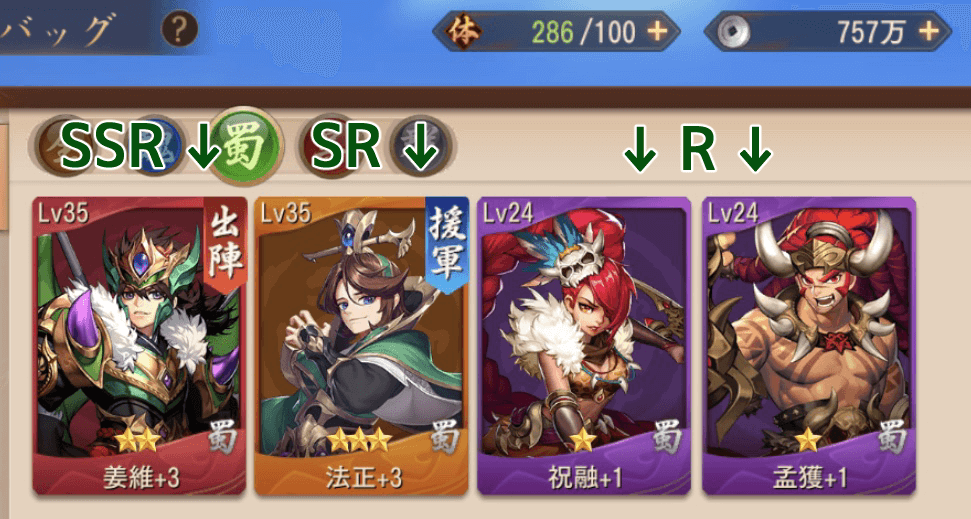
Task: Open the 法正+3 hero card
Action: point(362,346)
